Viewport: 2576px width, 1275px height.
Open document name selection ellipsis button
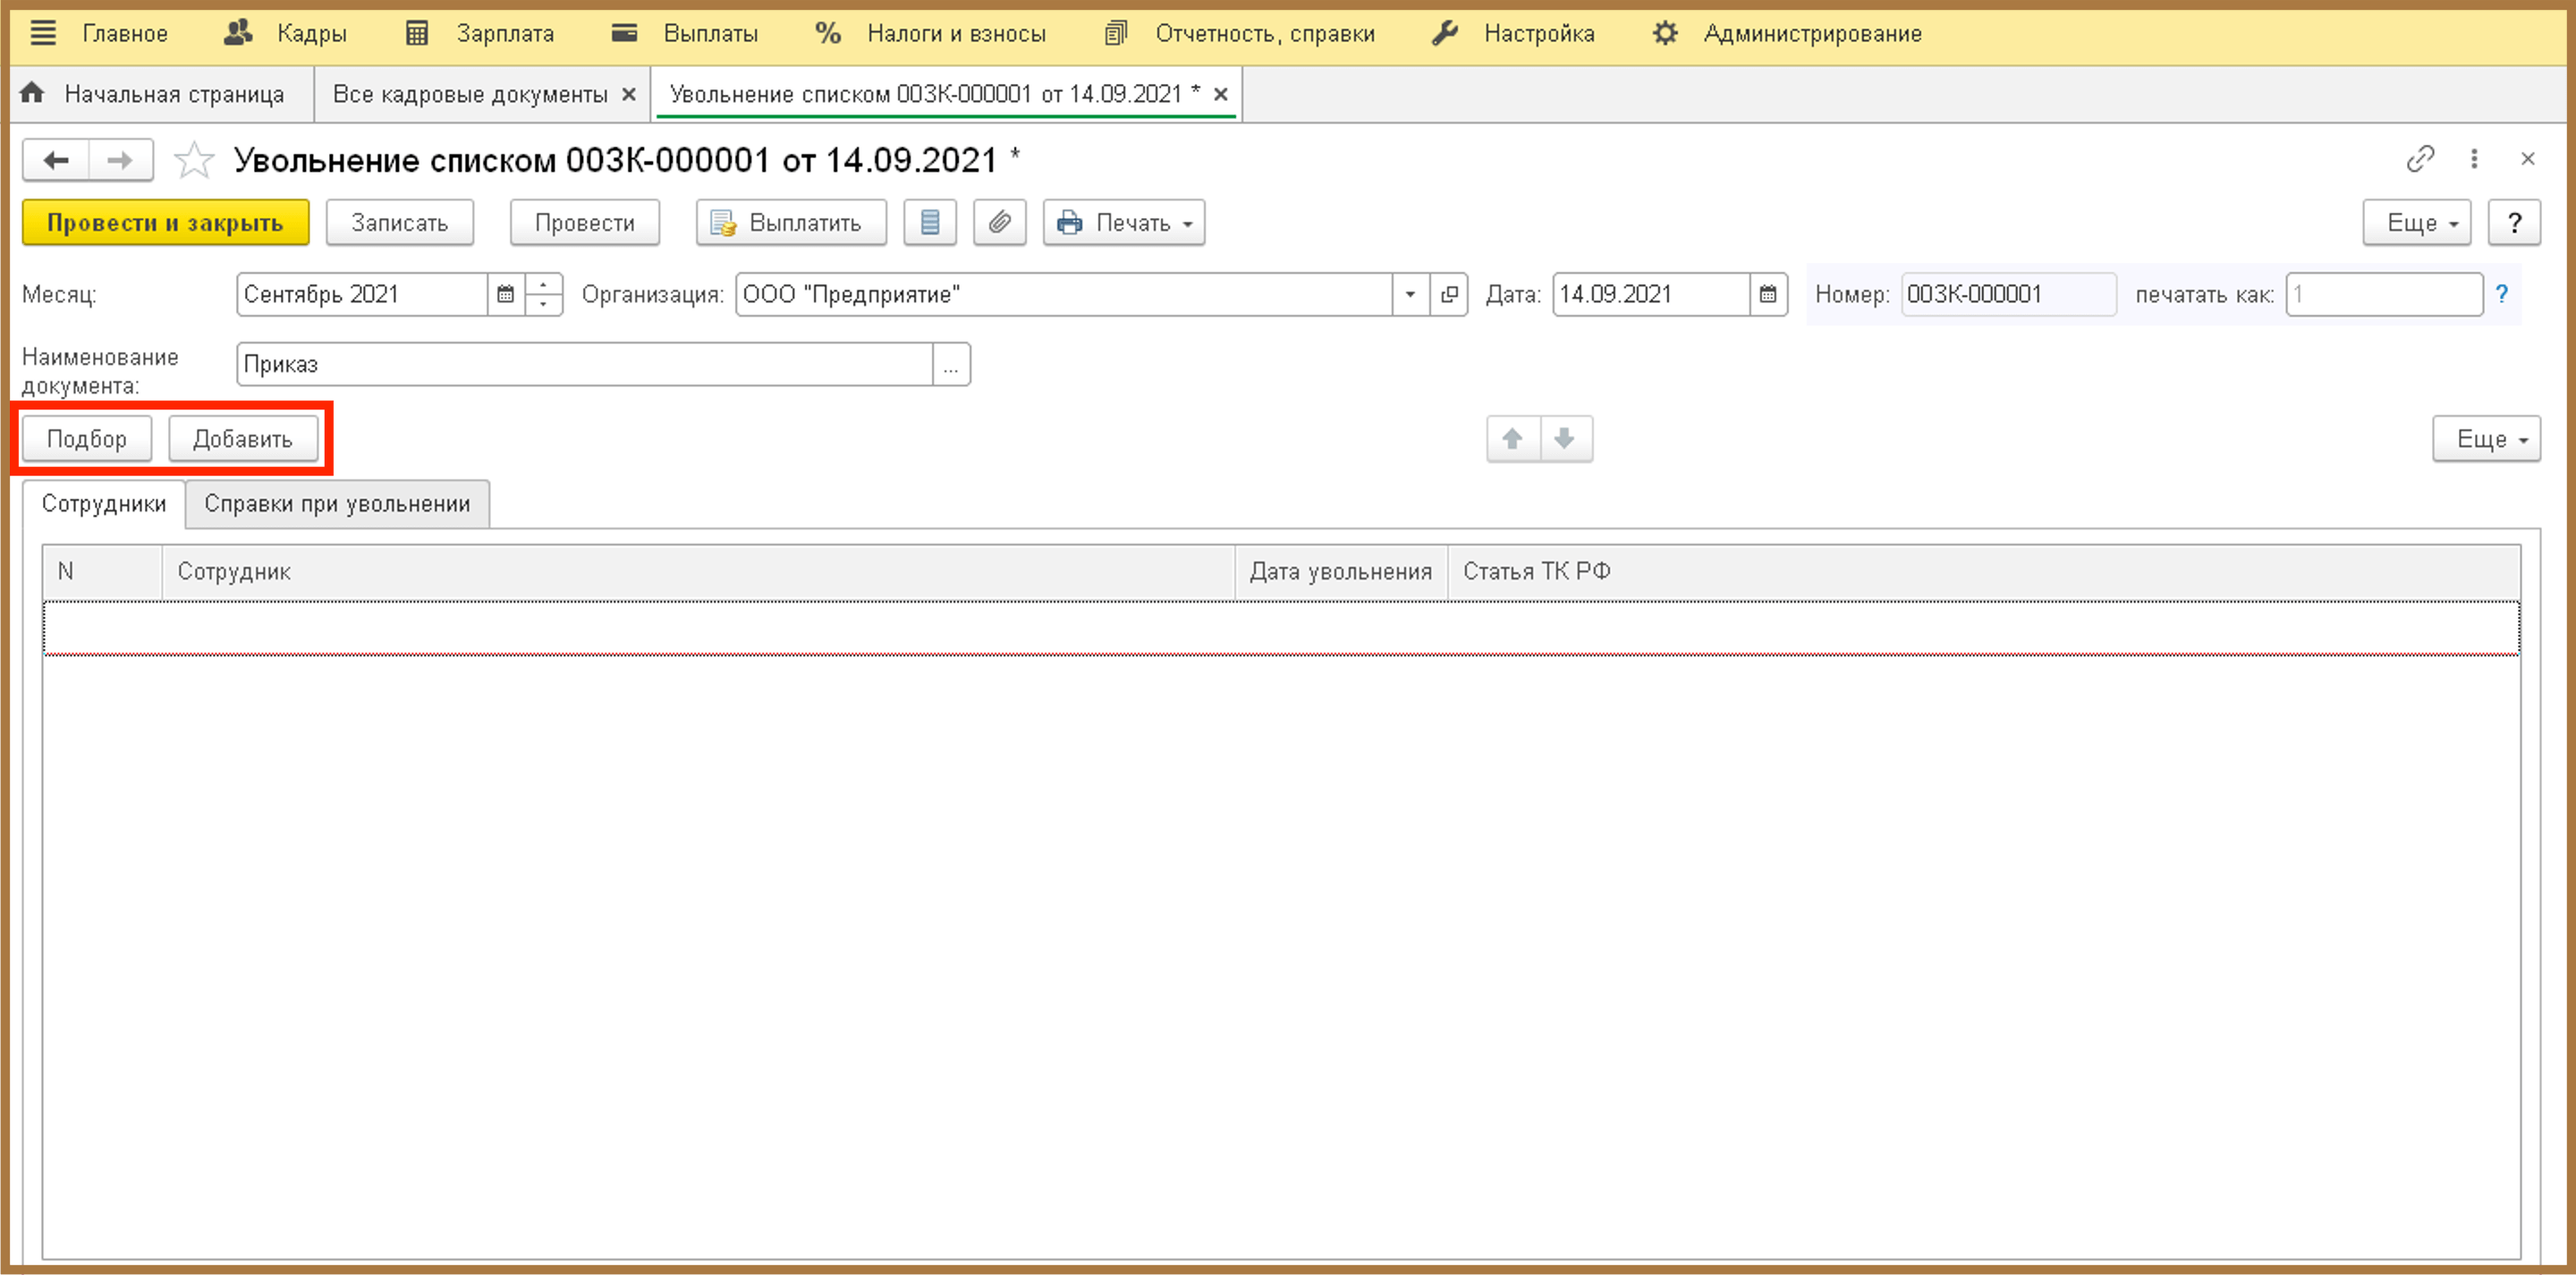click(x=951, y=365)
